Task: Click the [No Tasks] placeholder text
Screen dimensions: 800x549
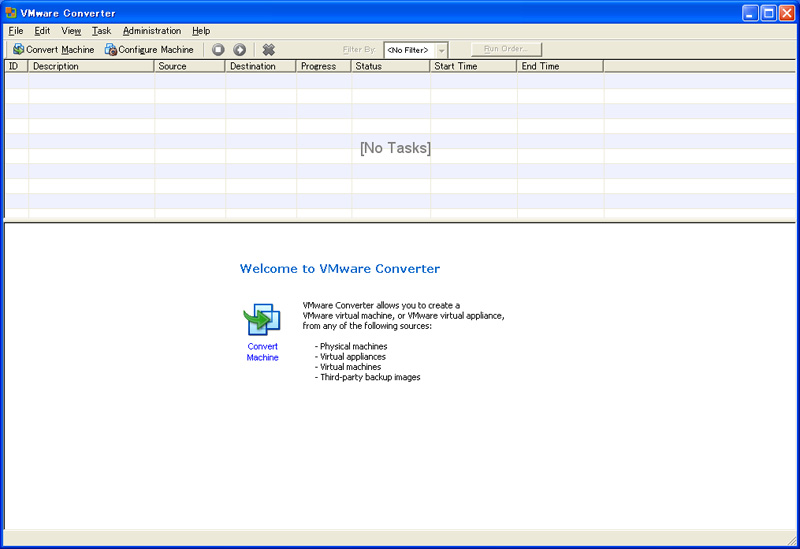Action: click(x=395, y=148)
